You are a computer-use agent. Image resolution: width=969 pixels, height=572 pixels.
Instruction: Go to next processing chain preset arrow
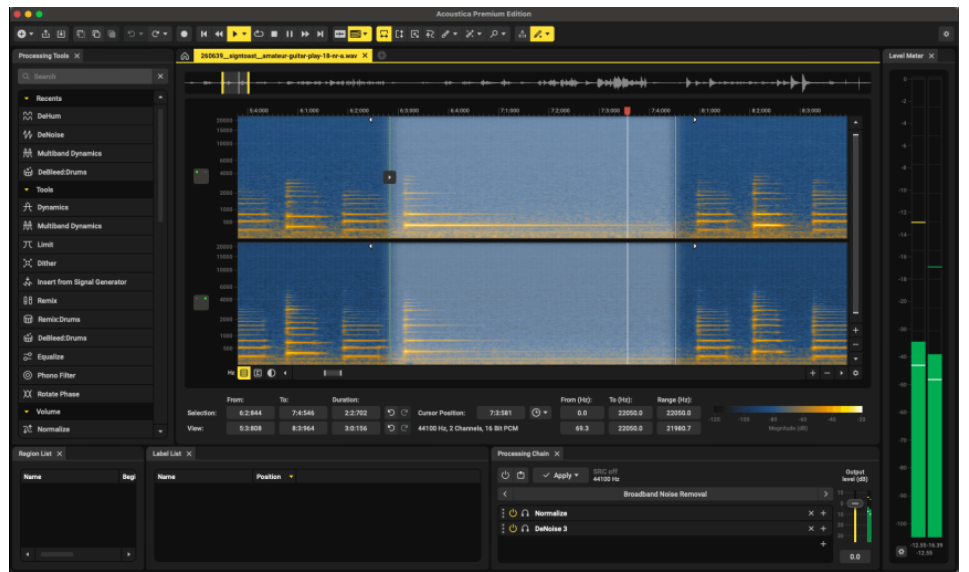pyautogui.click(x=826, y=494)
